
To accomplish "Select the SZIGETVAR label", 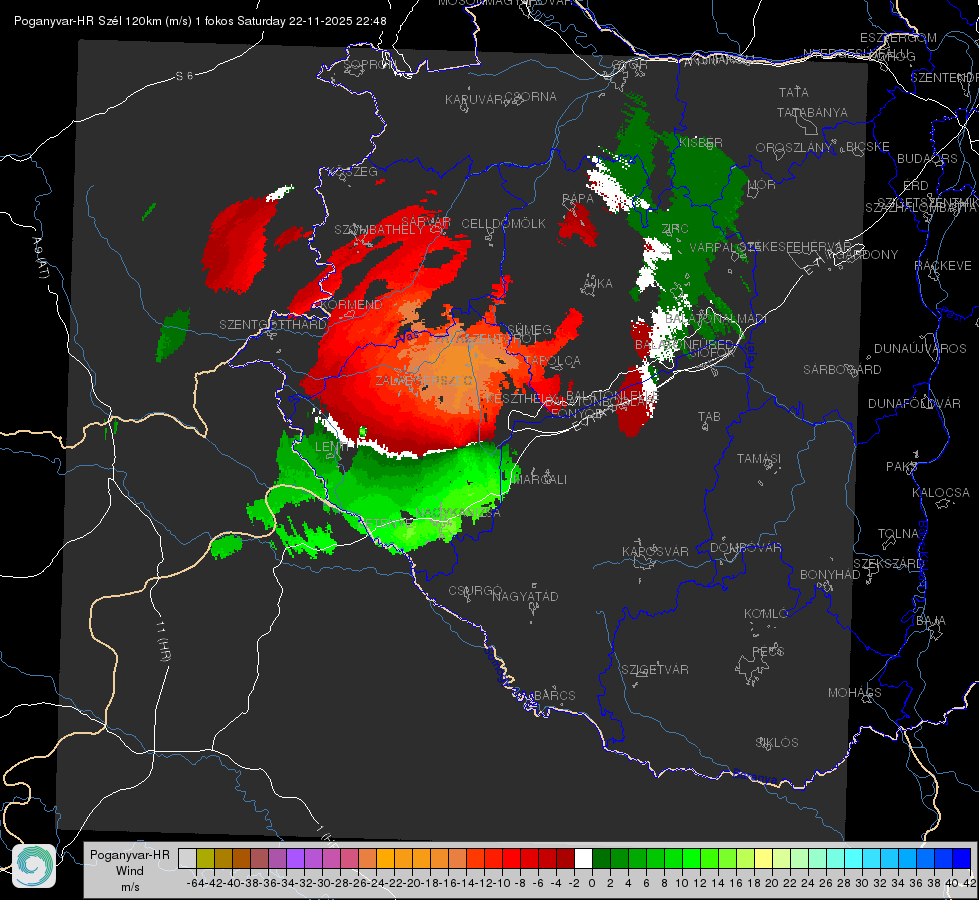I will pyautogui.click(x=655, y=670).
